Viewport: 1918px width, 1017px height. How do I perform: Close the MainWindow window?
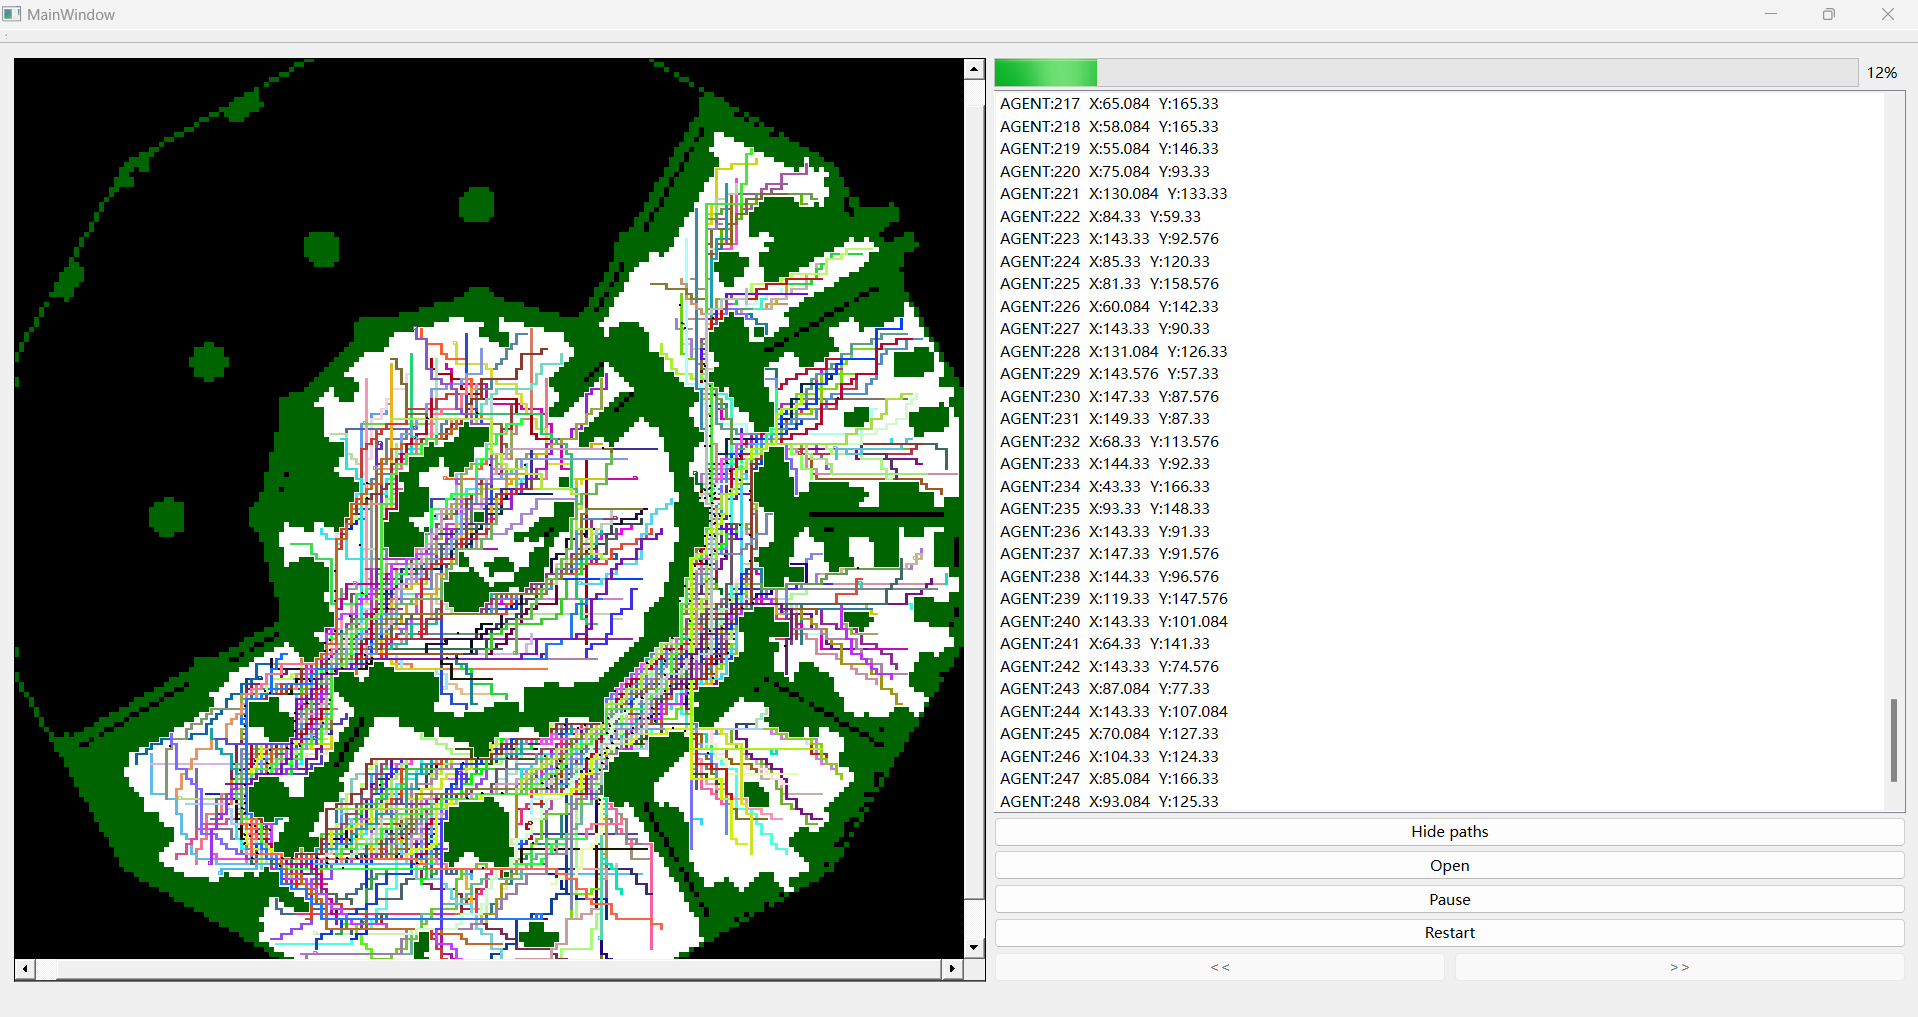[x=1888, y=14]
